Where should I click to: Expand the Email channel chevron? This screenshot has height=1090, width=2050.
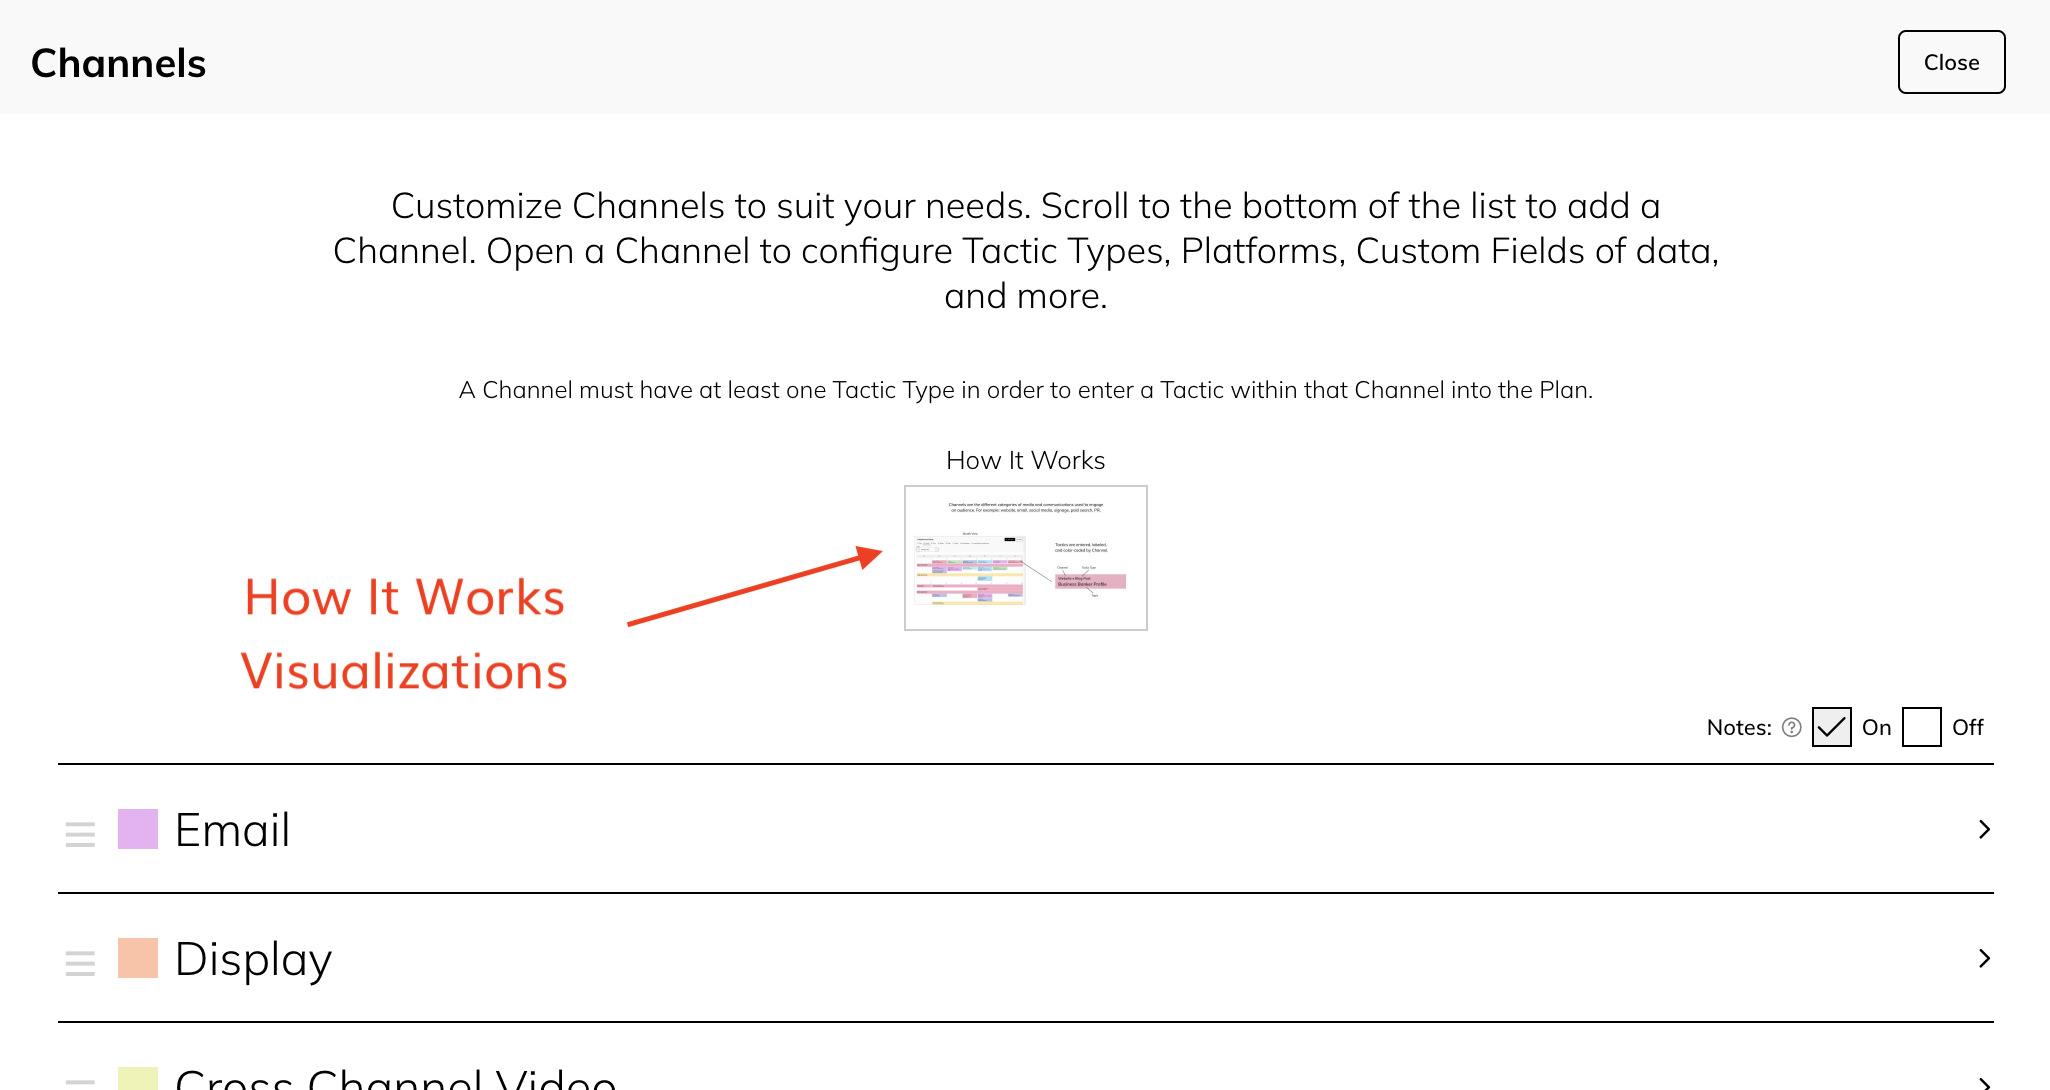click(1984, 829)
